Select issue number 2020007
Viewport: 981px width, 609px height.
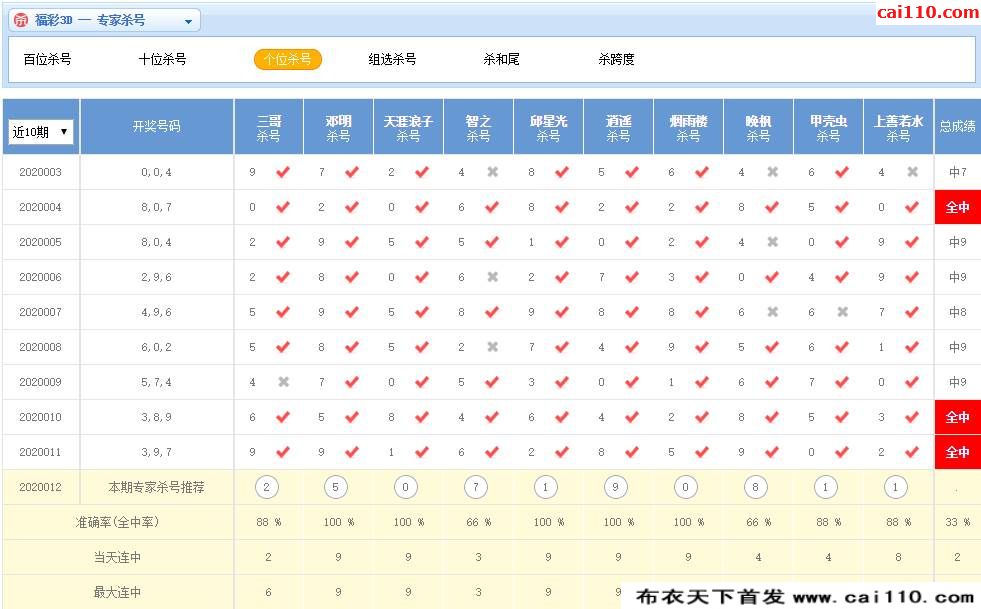[x=41, y=312]
